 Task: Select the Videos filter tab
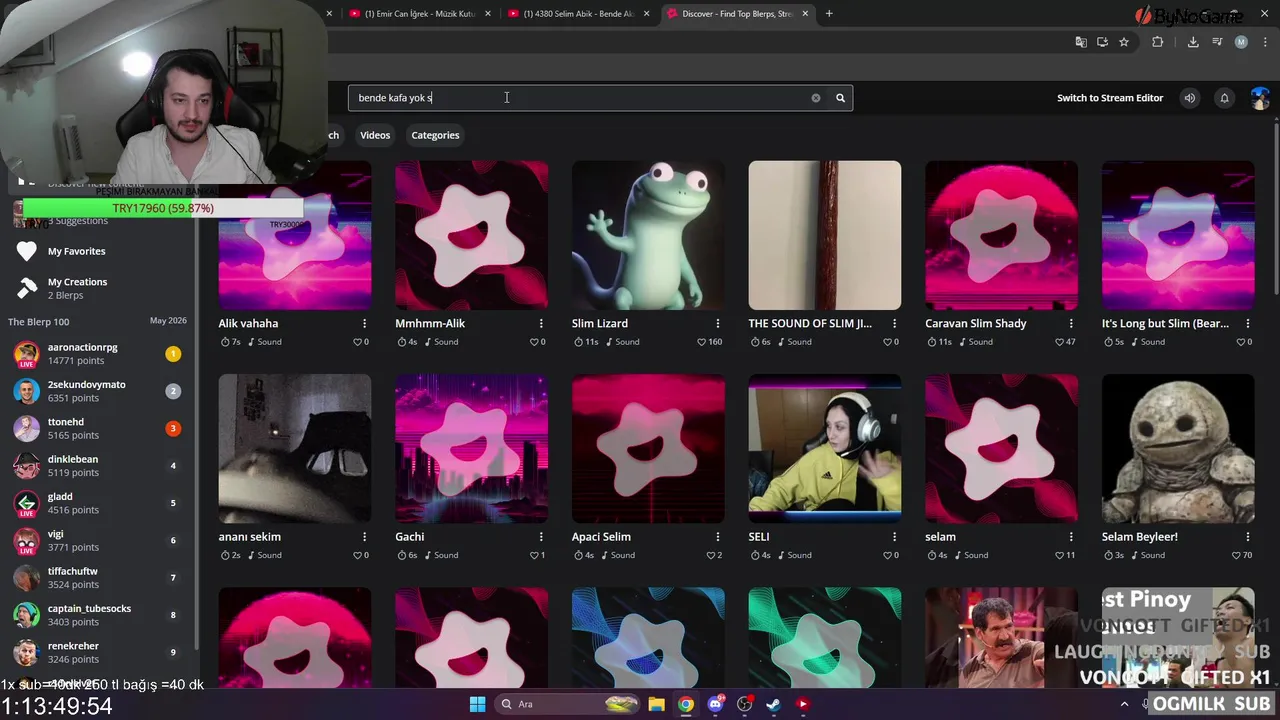pos(375,135)
